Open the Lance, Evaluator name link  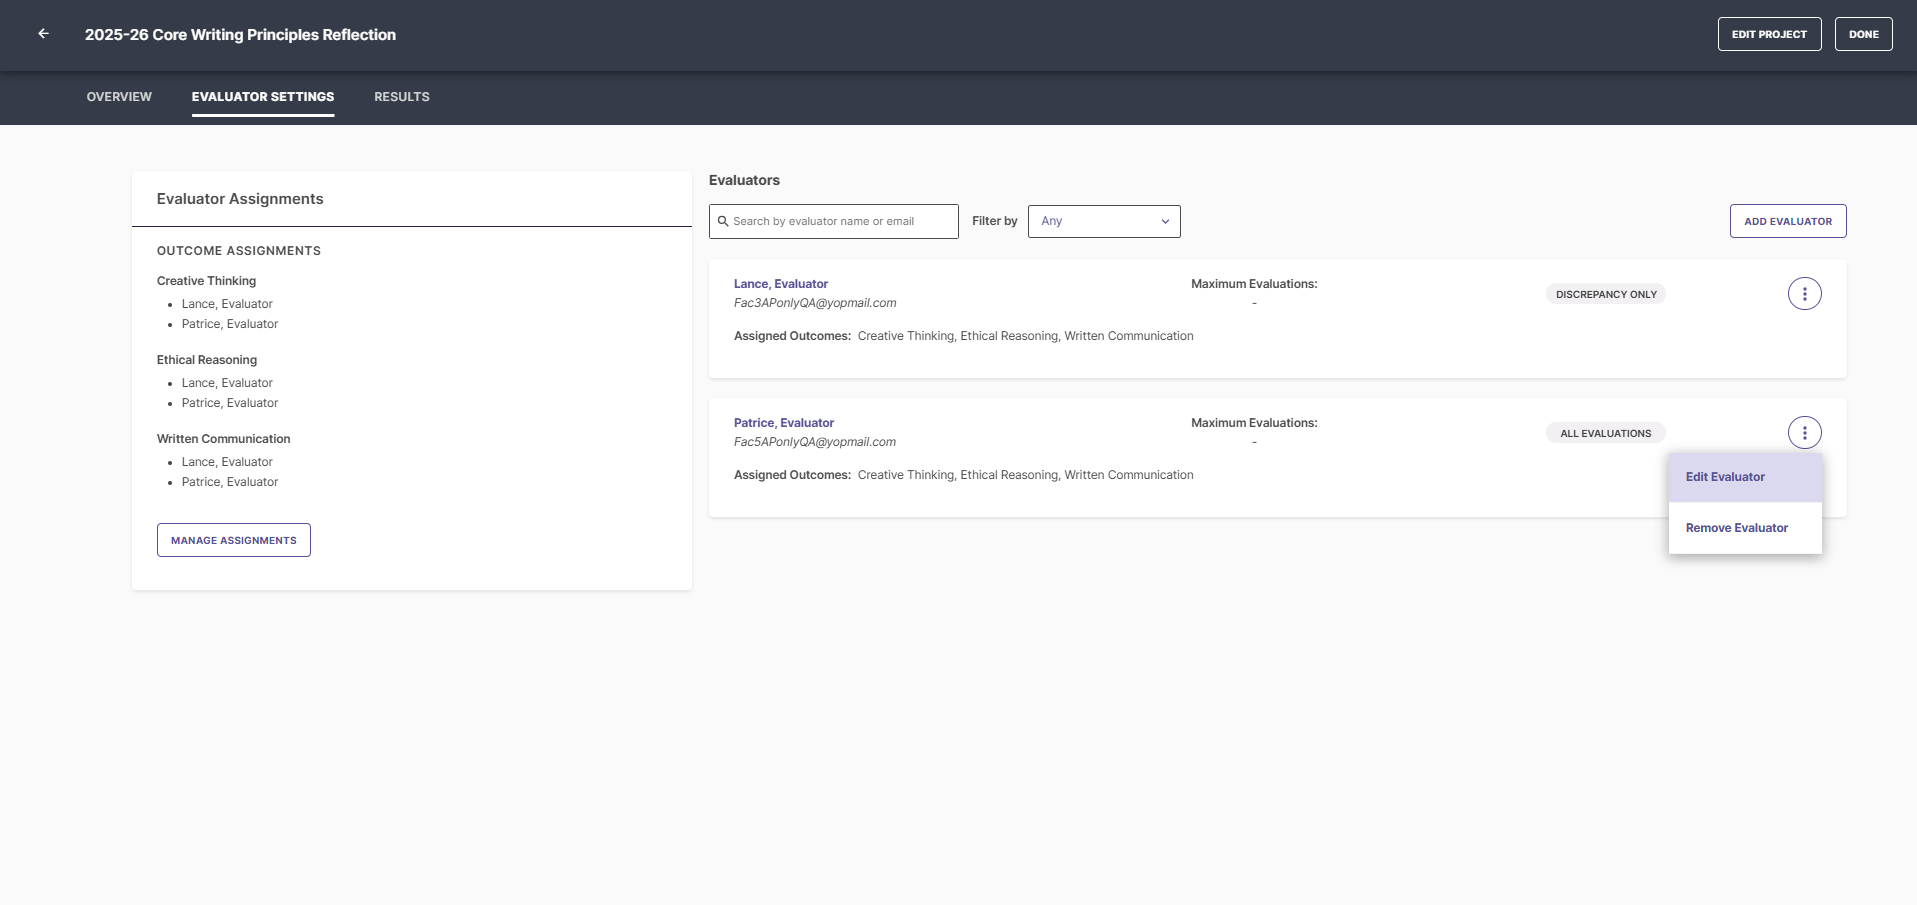point(781,284)
